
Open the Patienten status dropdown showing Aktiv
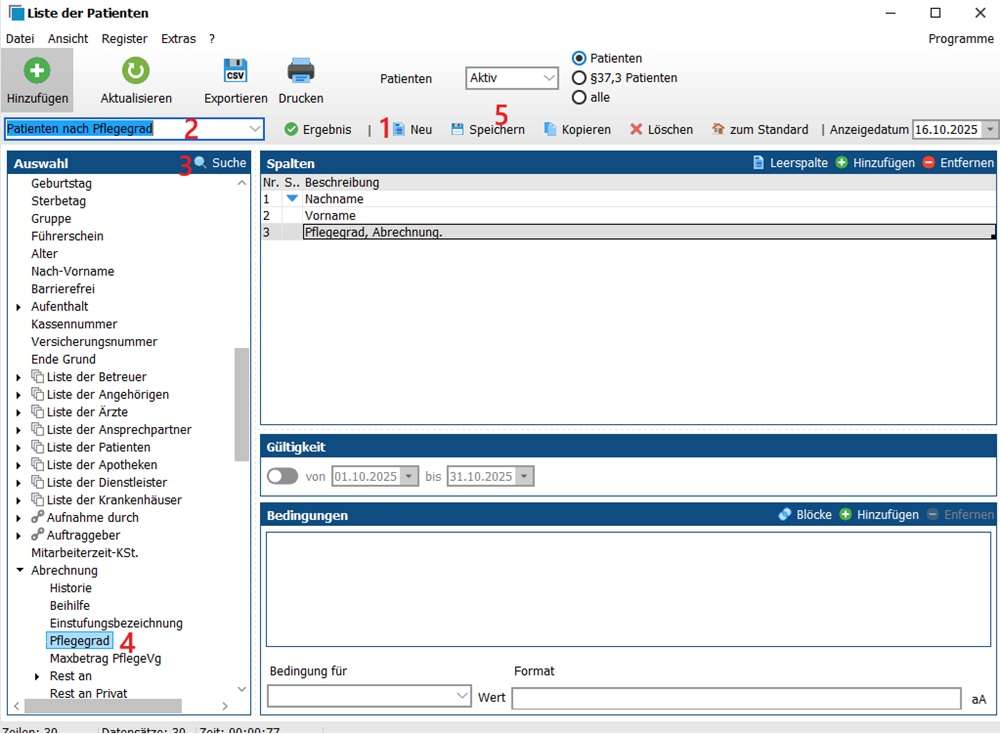512,78
